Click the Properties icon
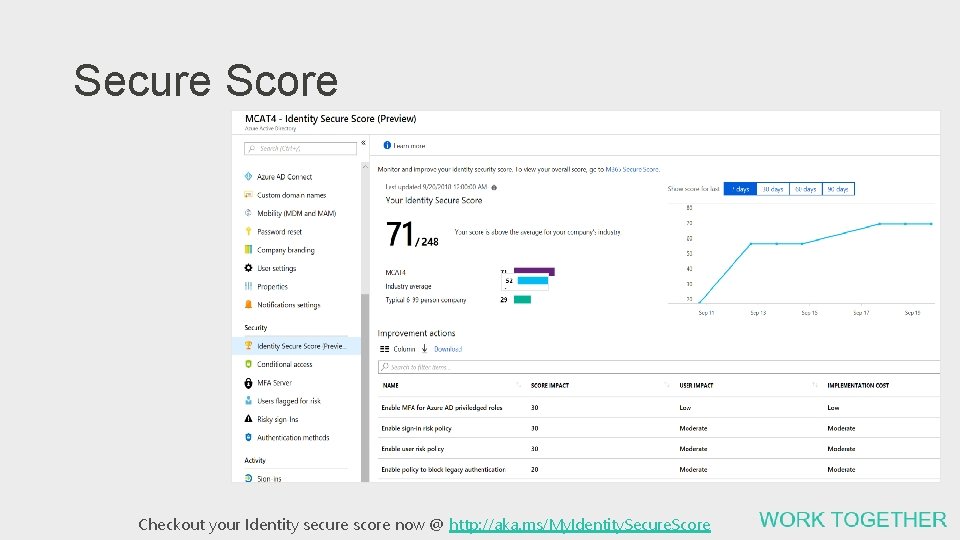960x540 pixels. (x=248, y=286)
